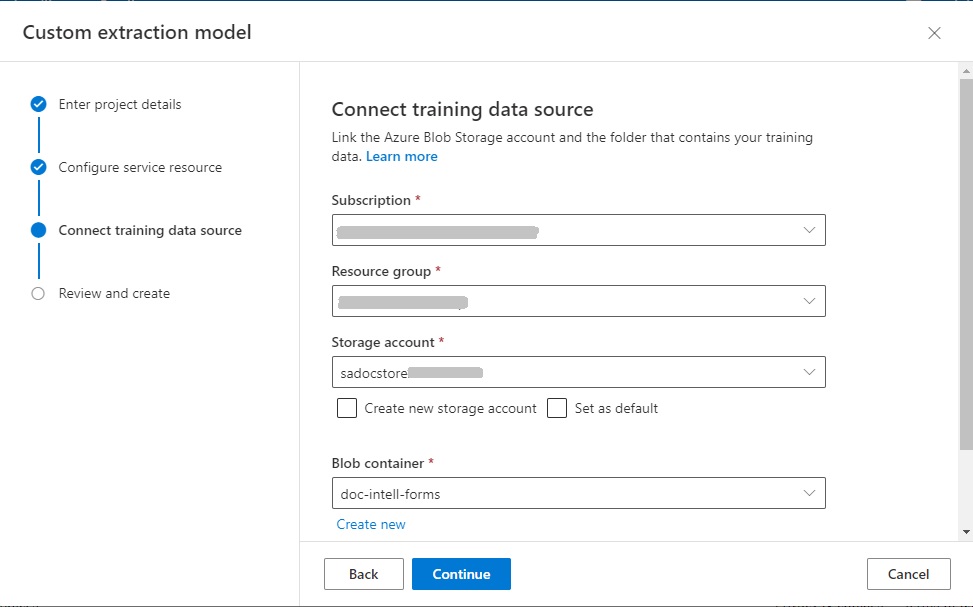This screenshot has width=973, height=607.
Task: Expand the Storage account dropdown
Action: coord(578,372)
